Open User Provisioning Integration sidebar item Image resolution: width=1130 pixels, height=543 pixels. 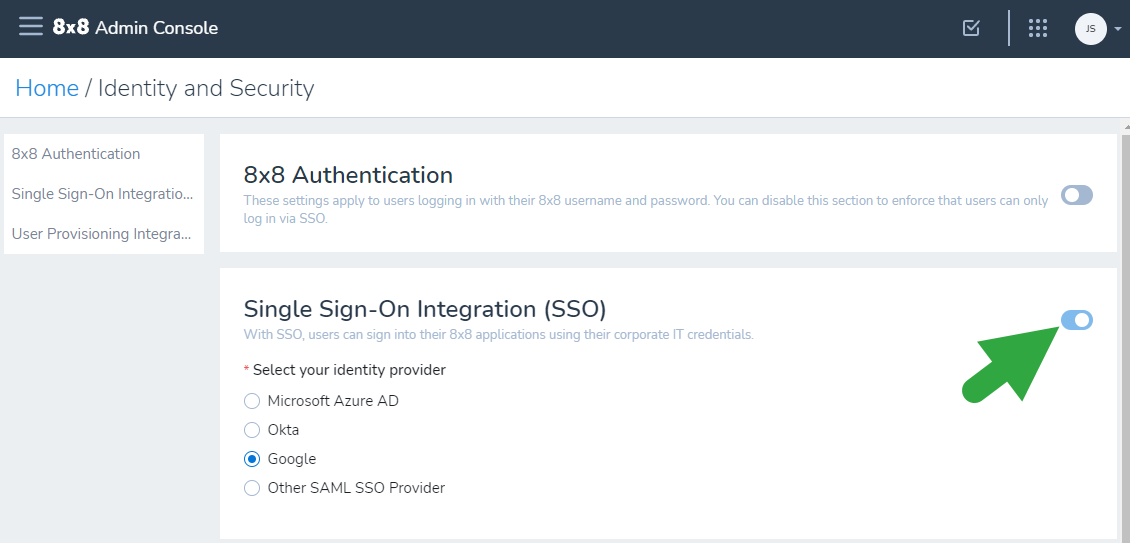click(104, 234)
